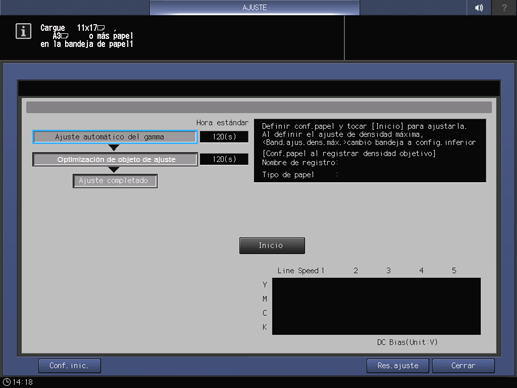This screenshot has height=388, width=517.
Task: Click the Definir conf.papel instruction text
Action: pyautogui.click(x=364, y=126)
